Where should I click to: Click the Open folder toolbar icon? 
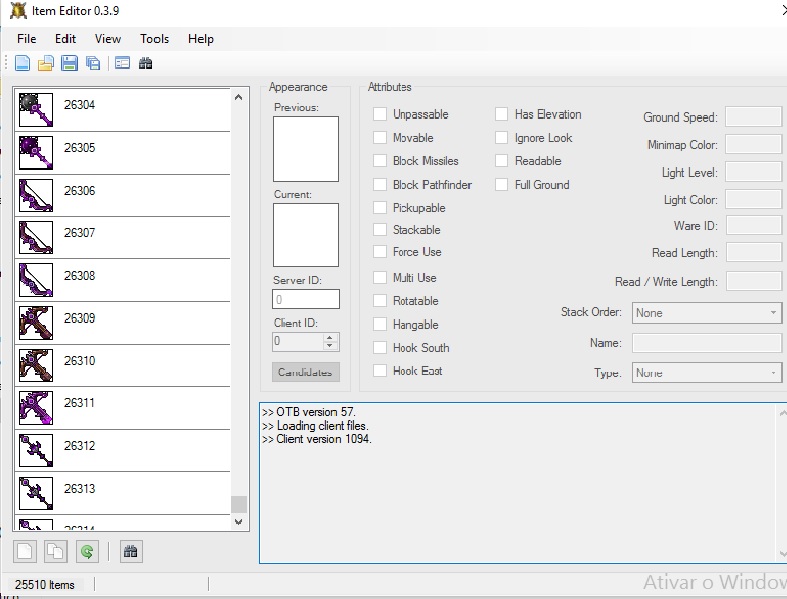click(46, 63)
